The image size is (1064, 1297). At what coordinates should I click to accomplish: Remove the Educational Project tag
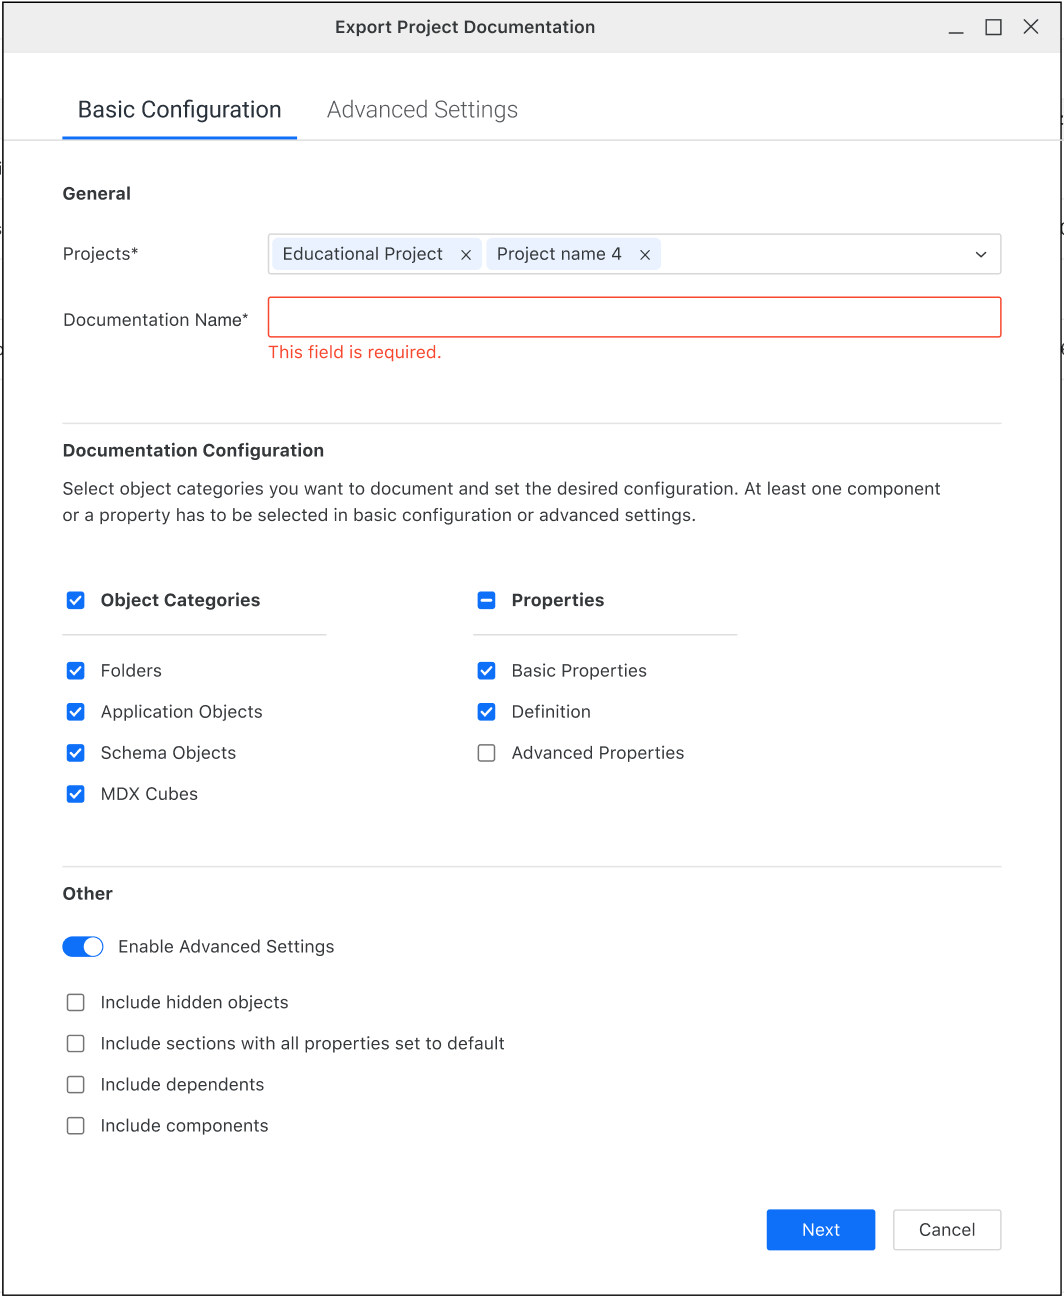(x=466, y=255)
